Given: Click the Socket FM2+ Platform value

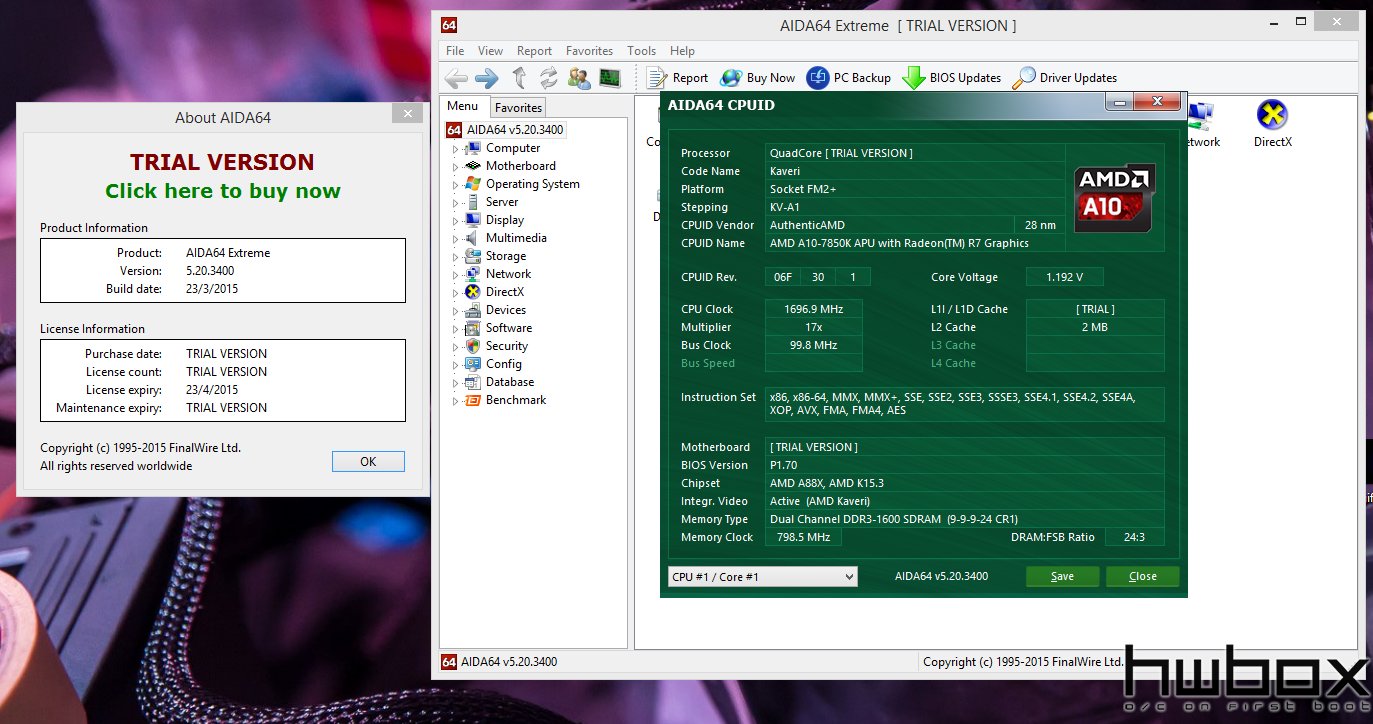Looking at the screenshot, I should pyautogui.click(x=915, y=189).
